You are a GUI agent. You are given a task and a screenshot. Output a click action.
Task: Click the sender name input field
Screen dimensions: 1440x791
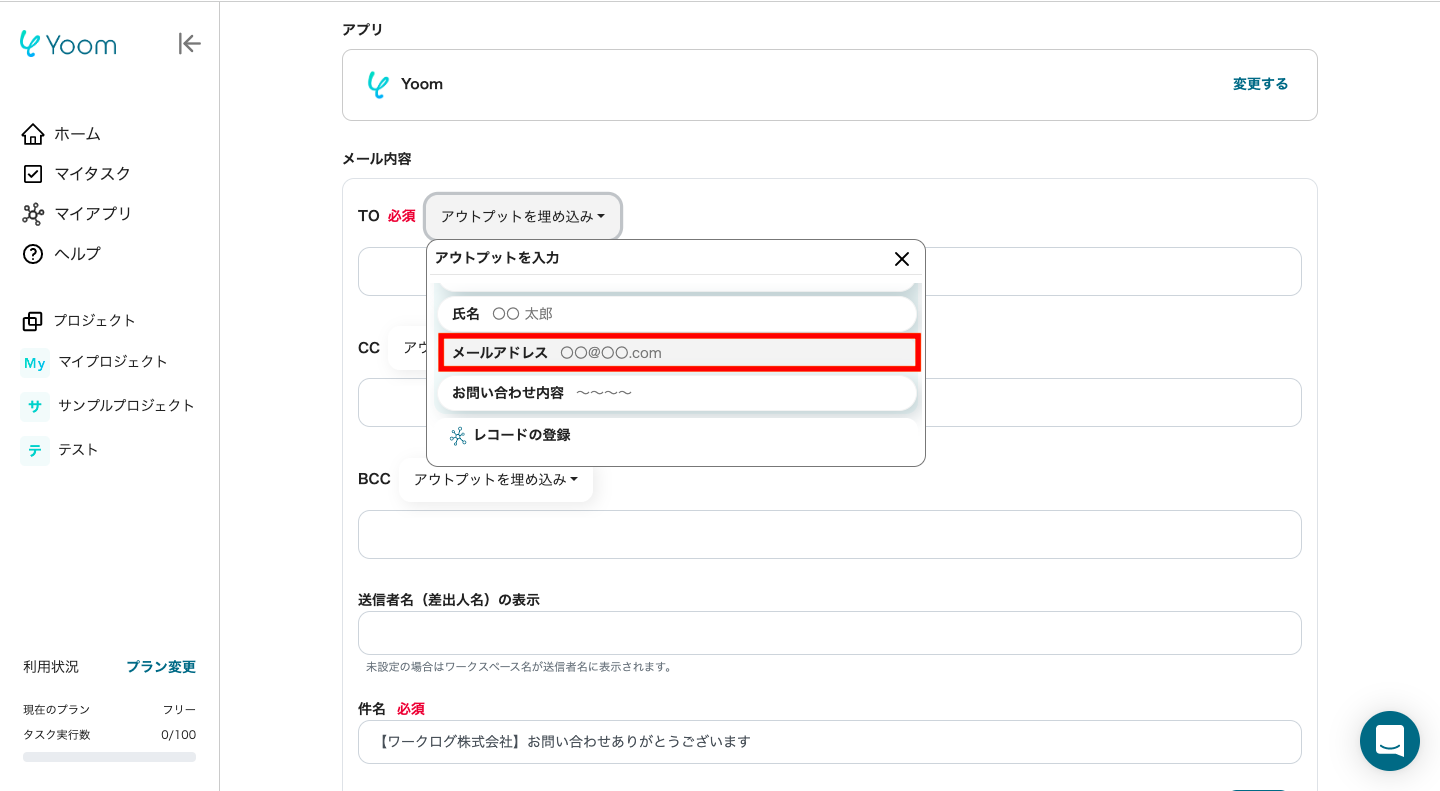click(829, 633)
